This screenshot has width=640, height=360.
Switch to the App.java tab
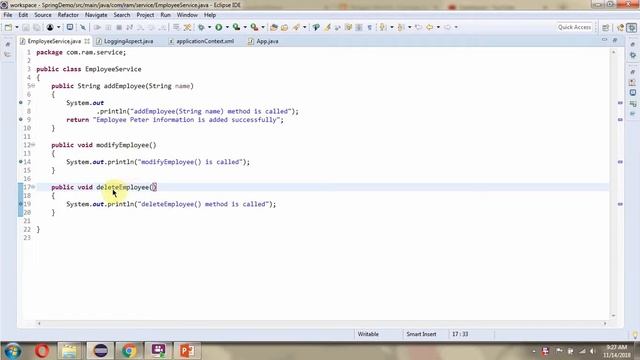coord(267,41)
